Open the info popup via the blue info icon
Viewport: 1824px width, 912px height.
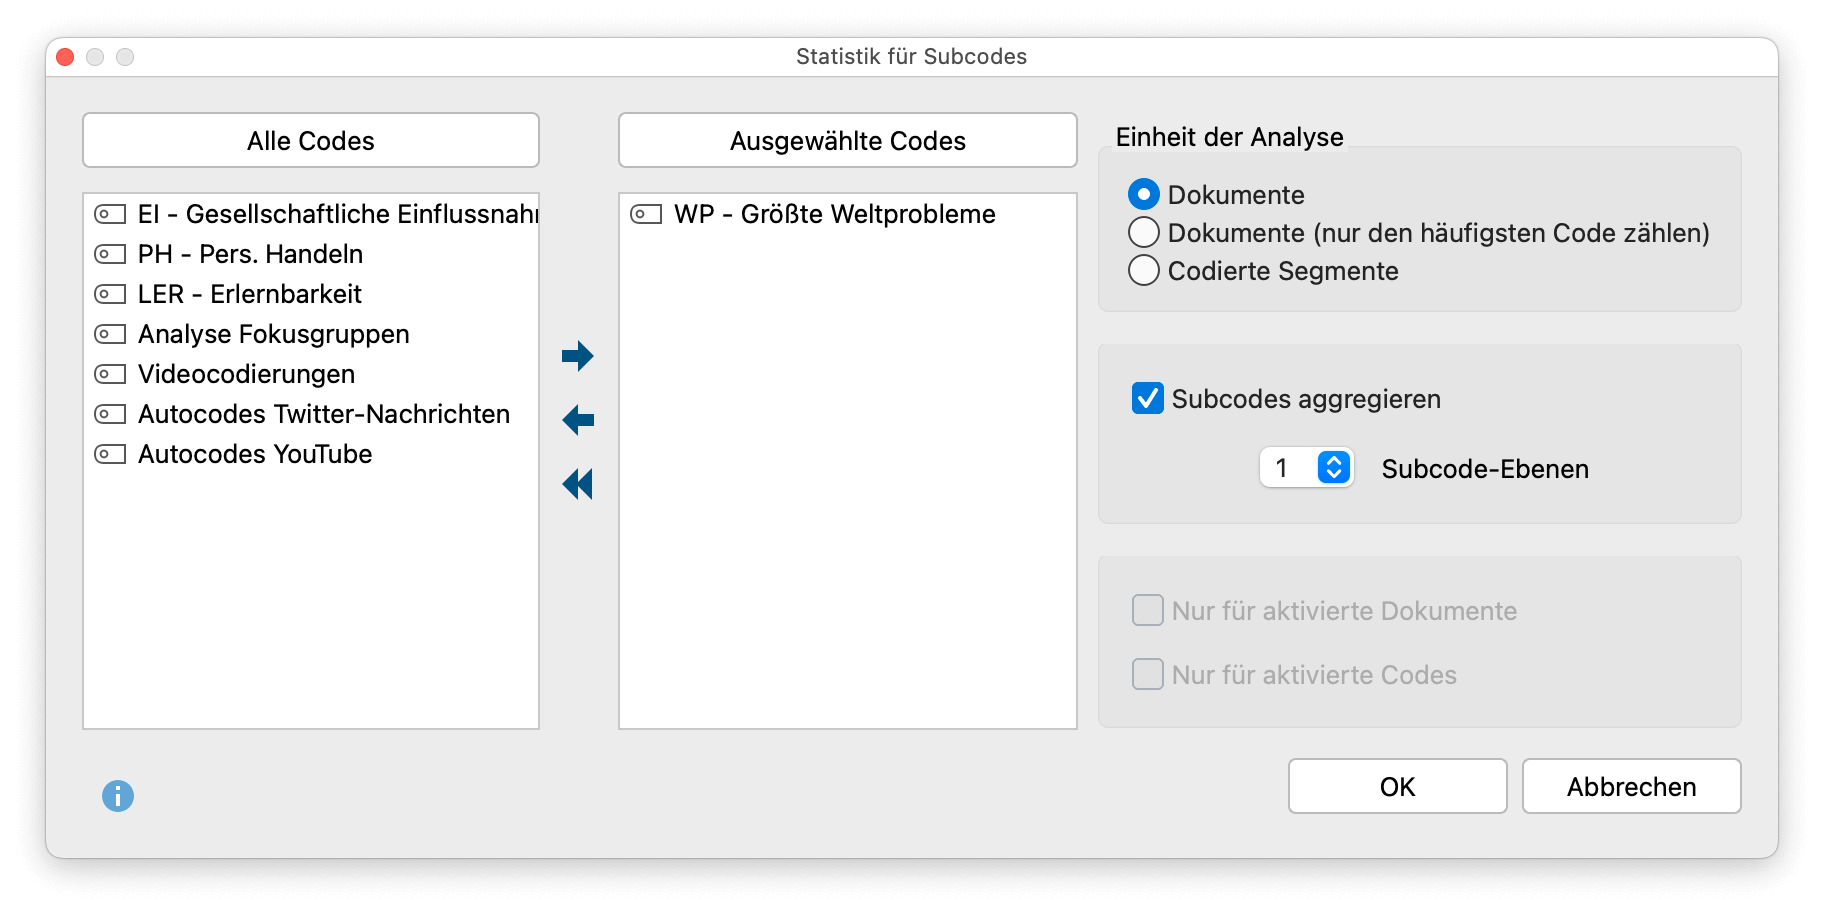(x=119, y=797)
